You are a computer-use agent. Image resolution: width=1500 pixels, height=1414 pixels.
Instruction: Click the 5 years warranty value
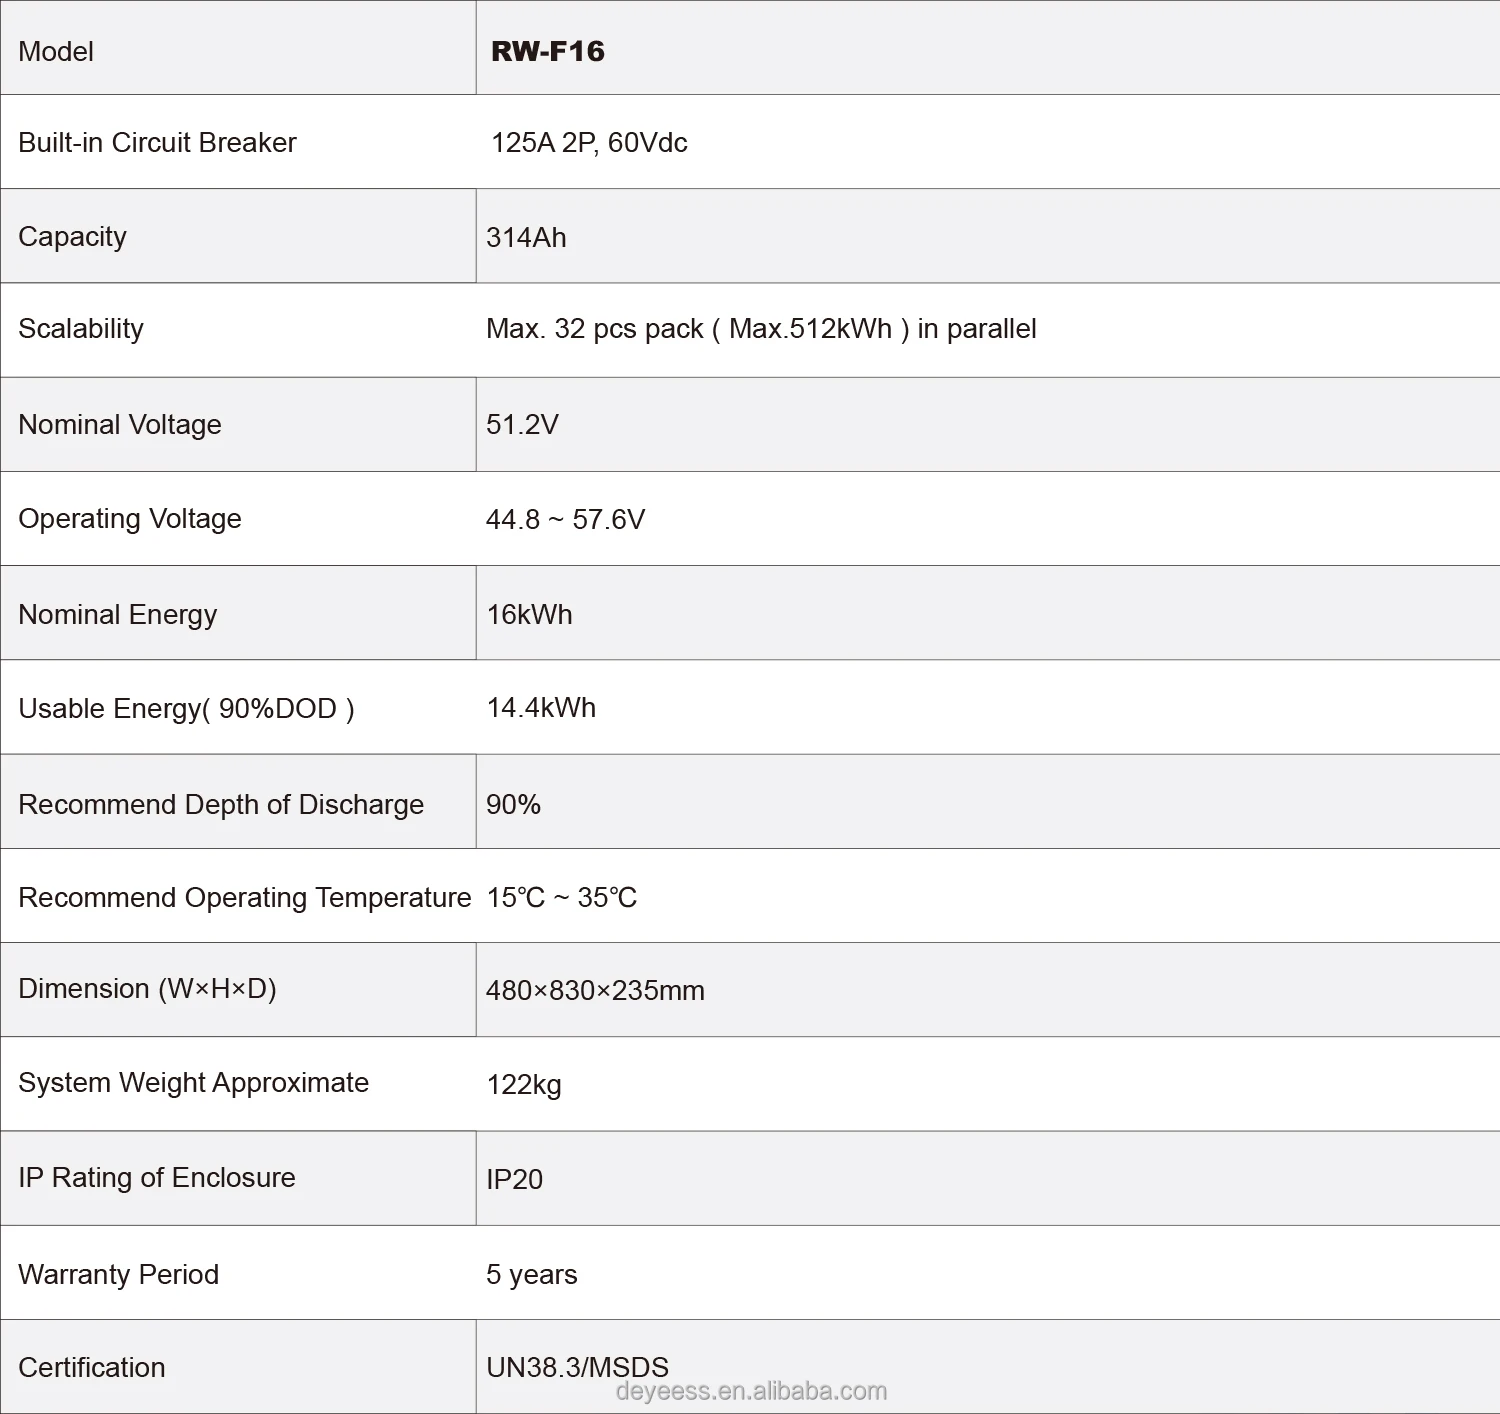[x=531, y=1274]
